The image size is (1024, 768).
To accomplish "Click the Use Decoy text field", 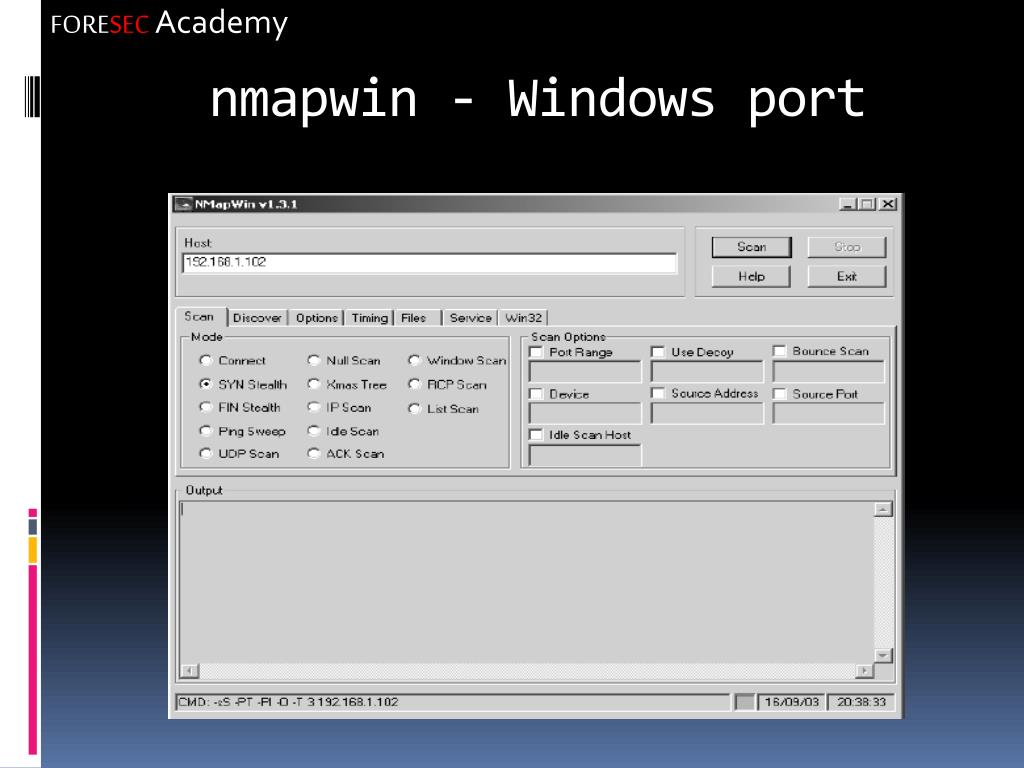I will click(707, 372).
